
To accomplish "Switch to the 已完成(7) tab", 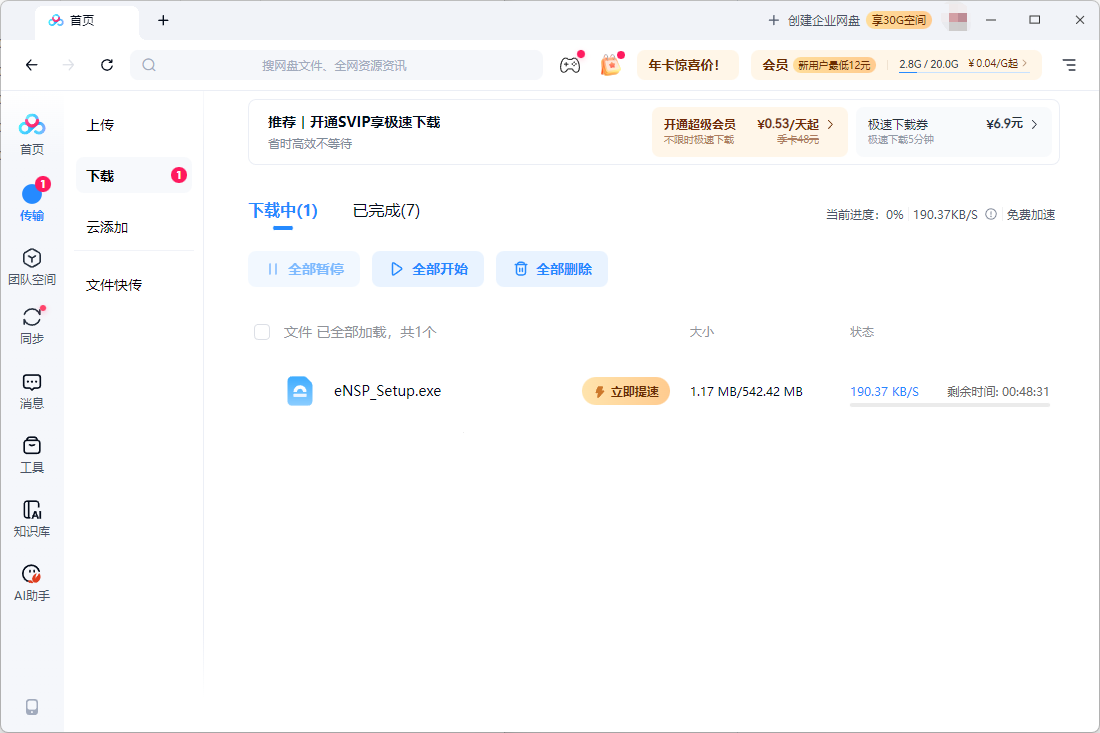I will coord(387,210).
